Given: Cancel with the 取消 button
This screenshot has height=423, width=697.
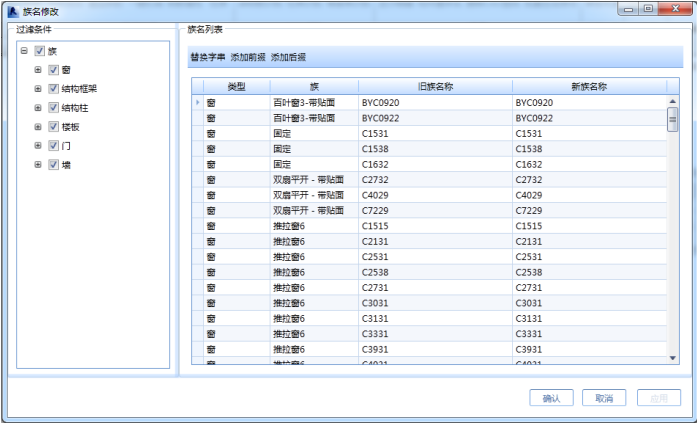Looking at the screenshot, I should (604, 398).
